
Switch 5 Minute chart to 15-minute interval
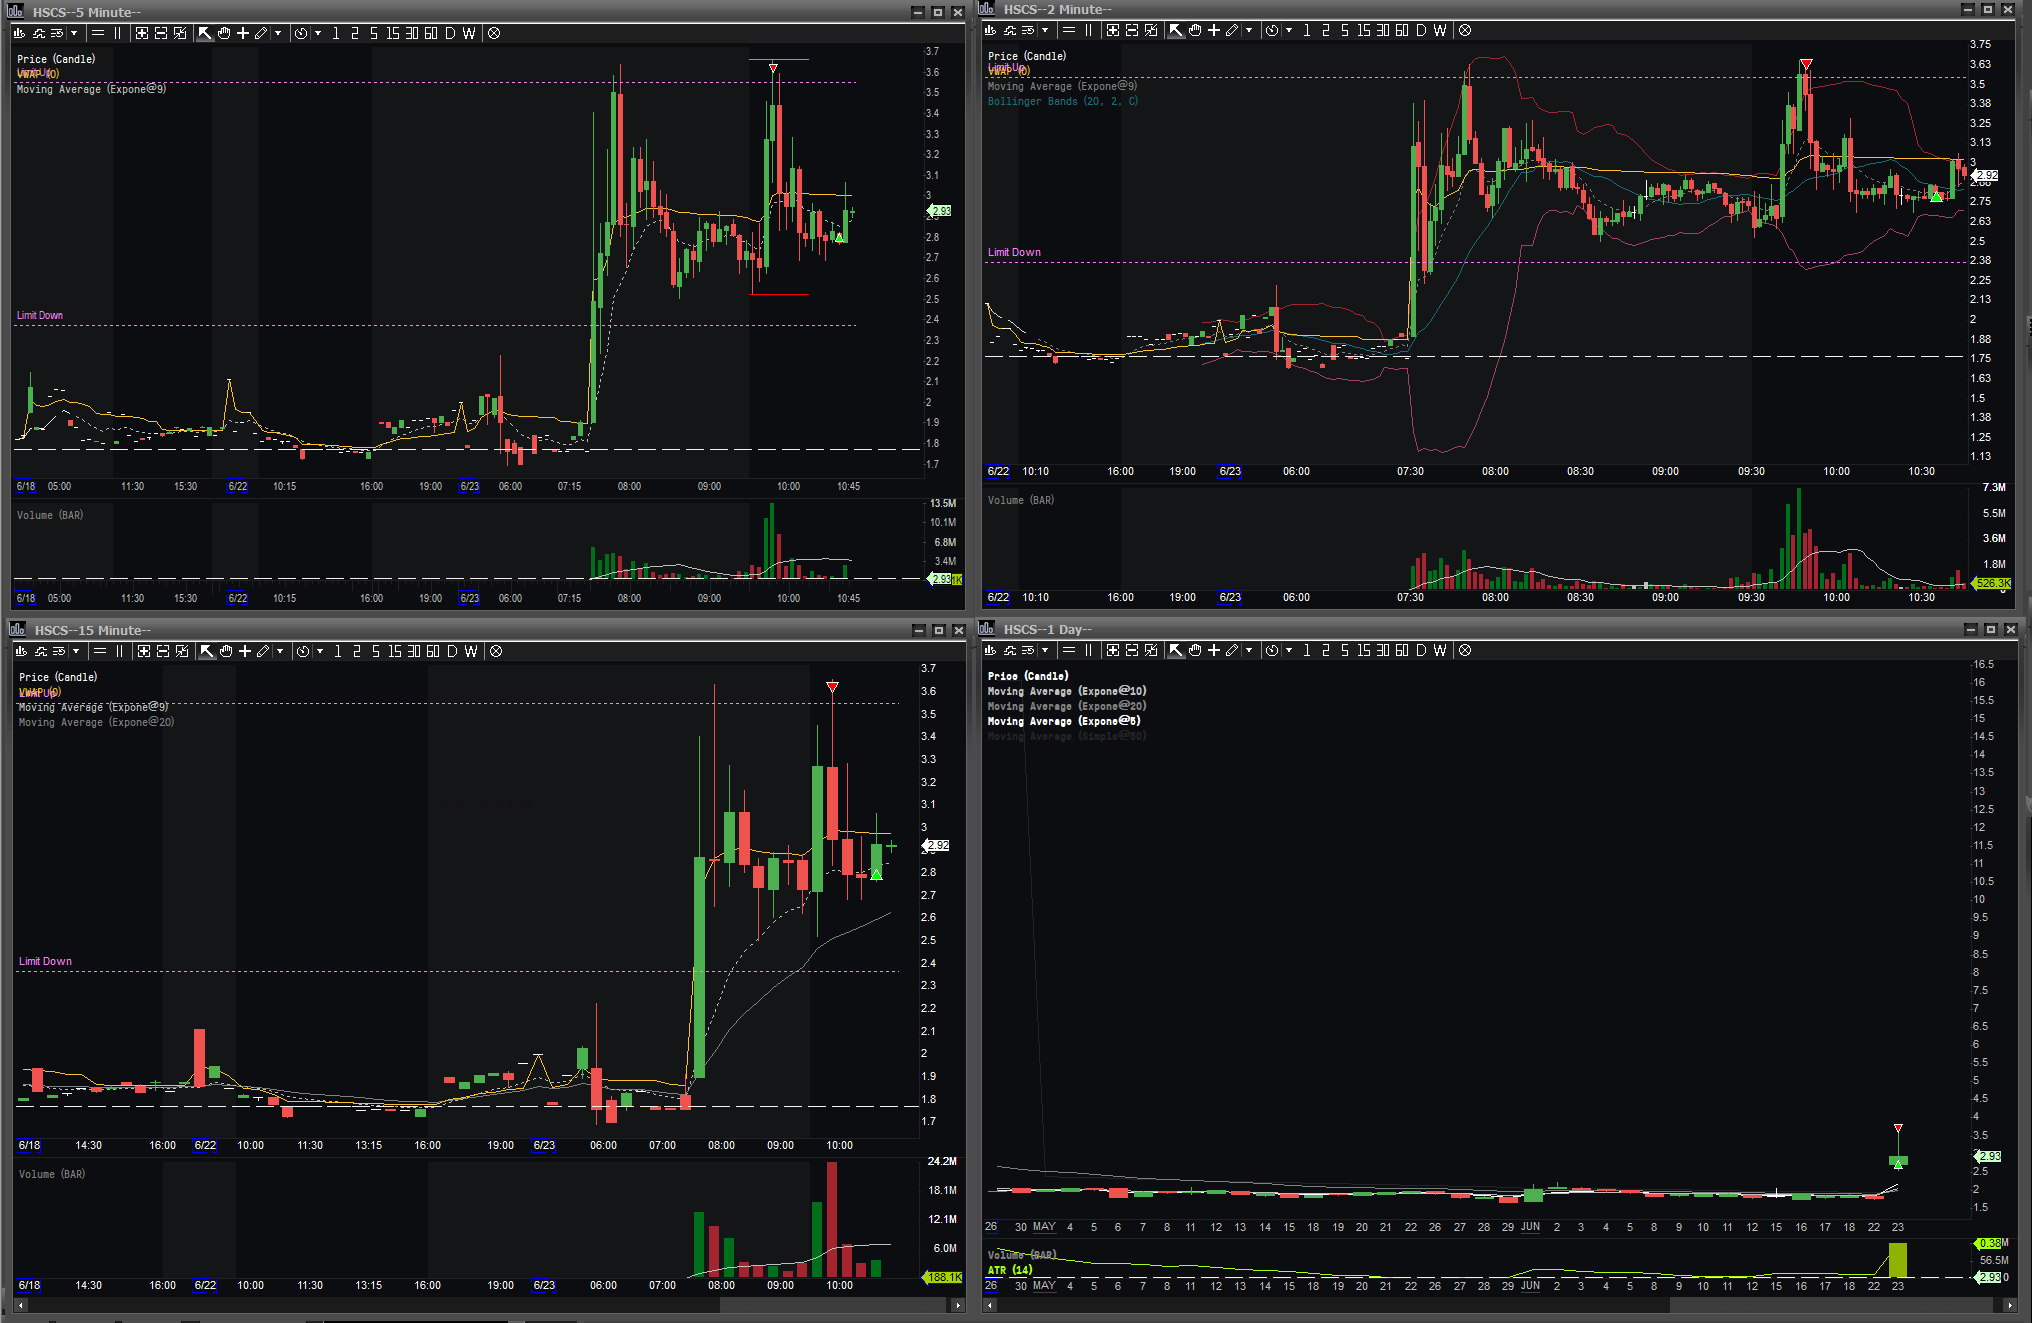393,33
